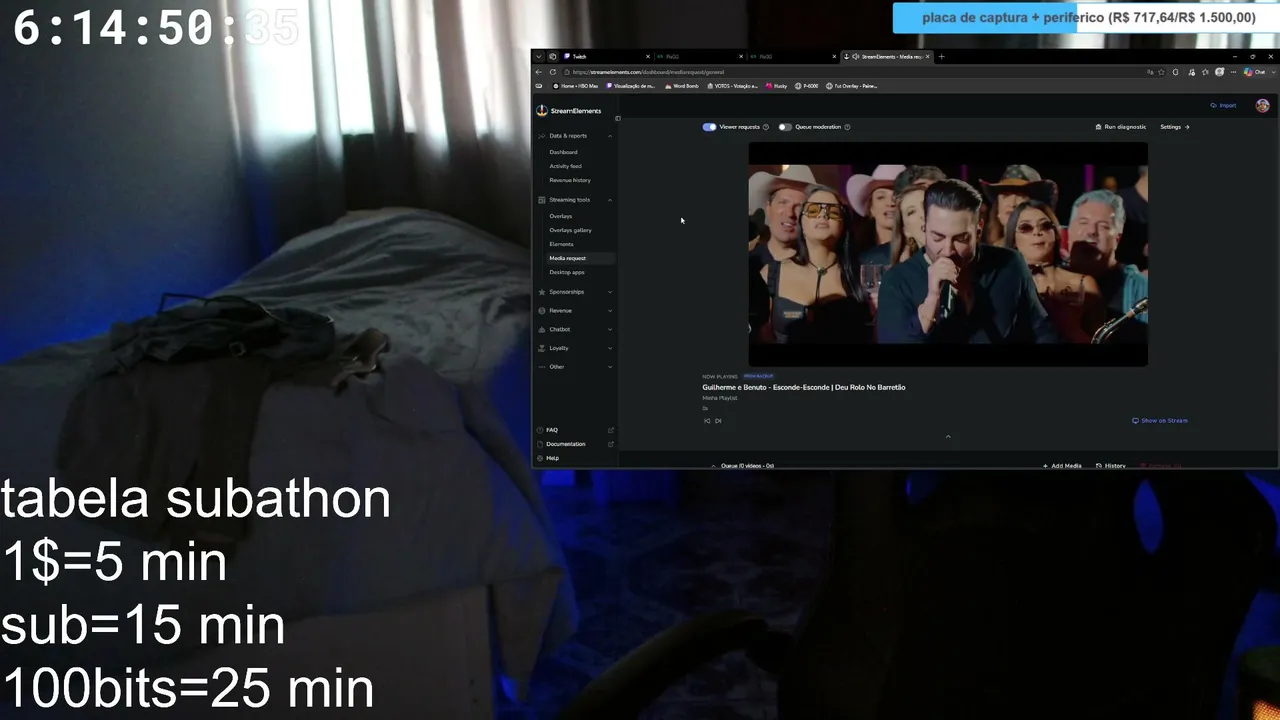Click Show on Stream

(1160, 421)
